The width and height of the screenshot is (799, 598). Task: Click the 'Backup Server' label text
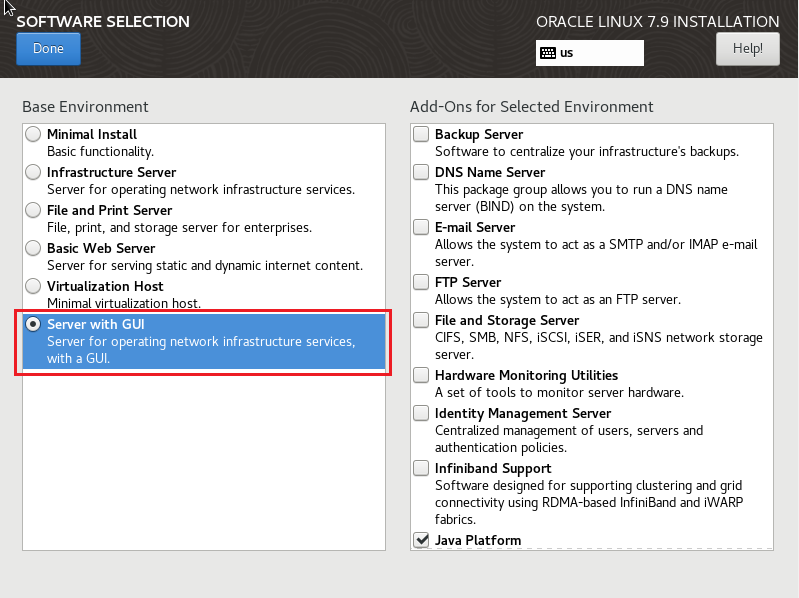click(479, 134)
